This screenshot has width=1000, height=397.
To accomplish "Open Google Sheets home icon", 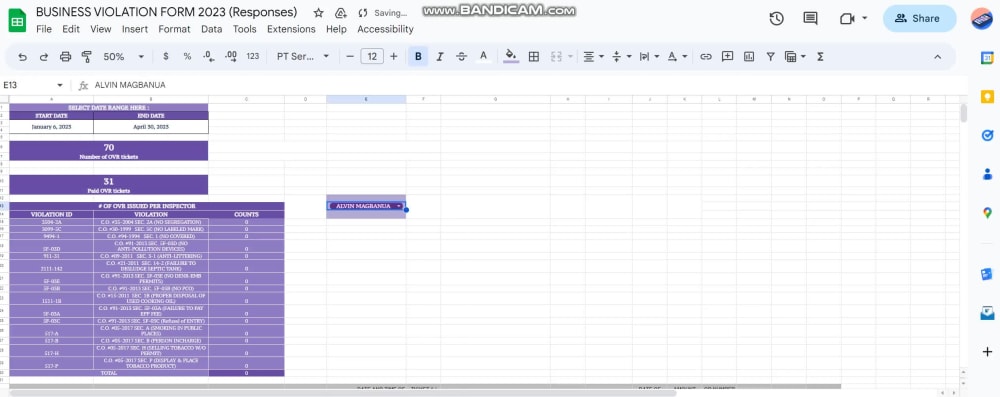I will pos(17,20).
